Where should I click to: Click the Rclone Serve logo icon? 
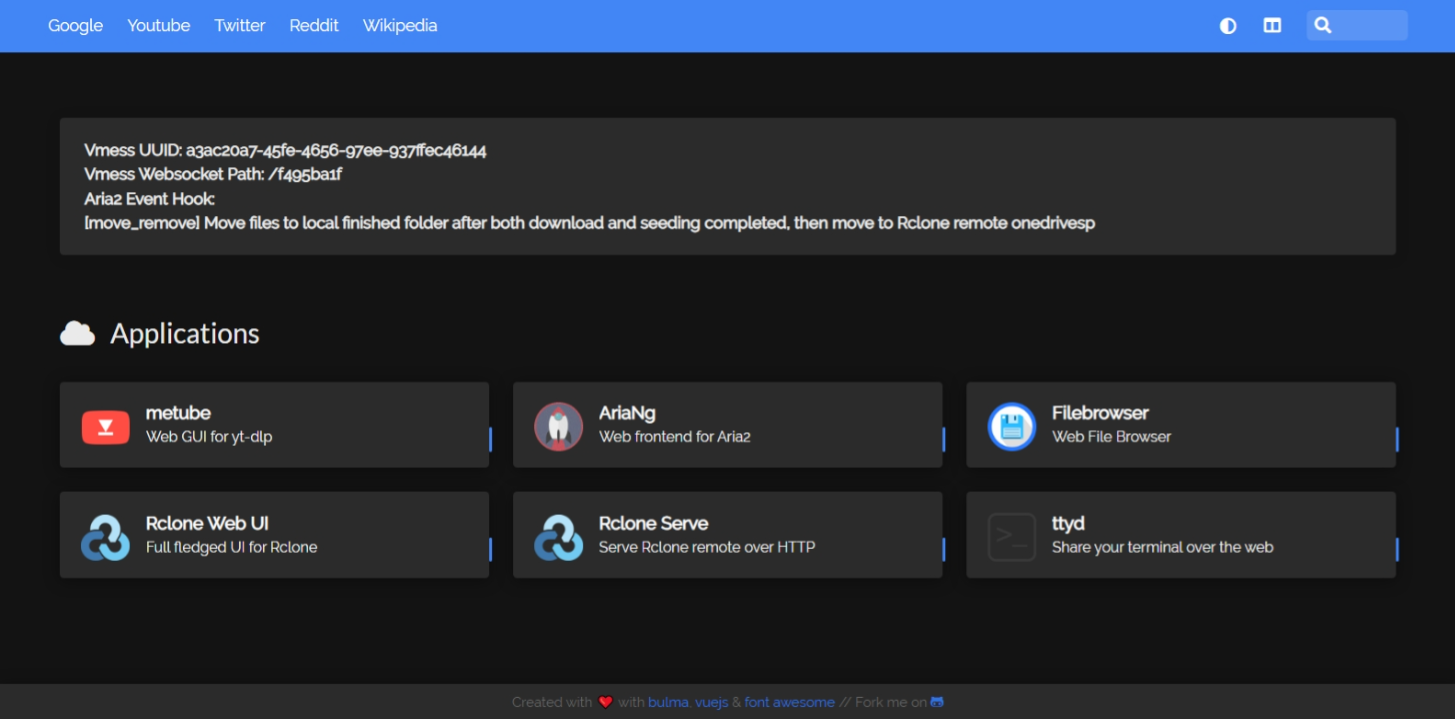559,537
